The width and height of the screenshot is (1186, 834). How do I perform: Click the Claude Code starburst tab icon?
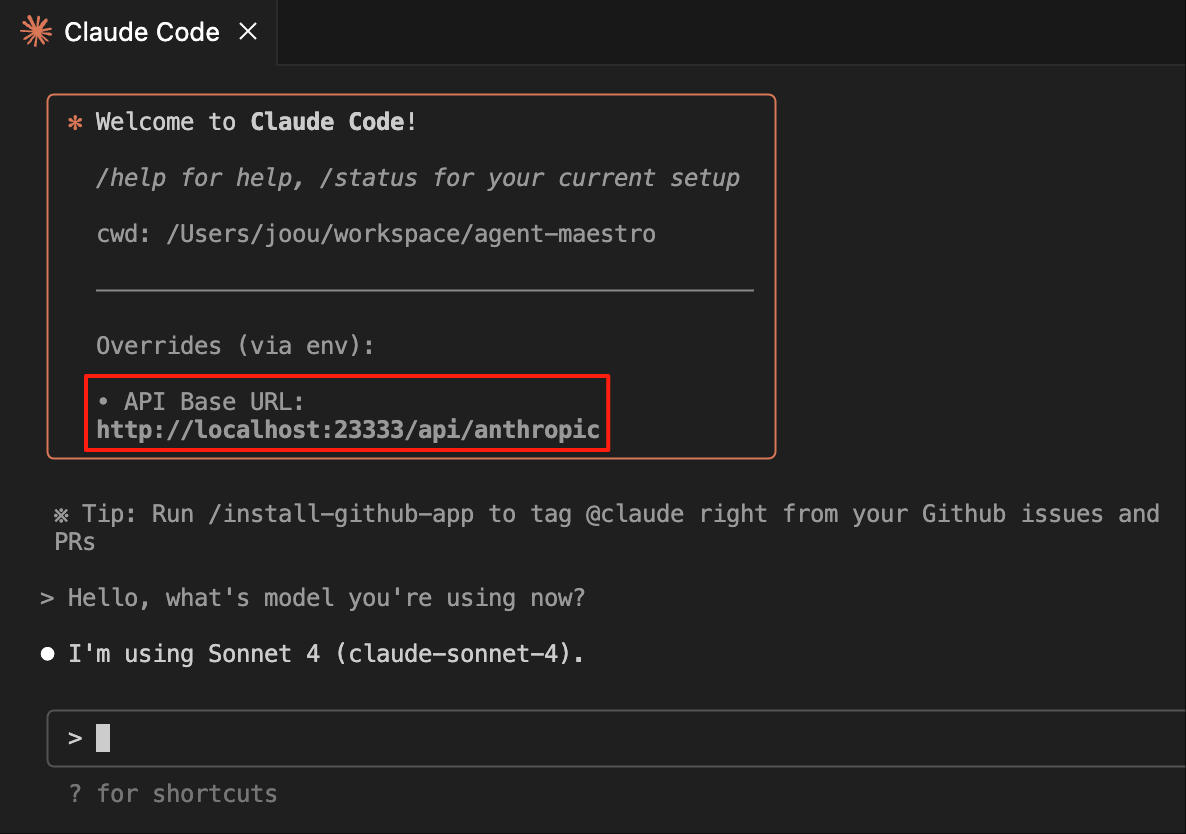click(36, 32)
